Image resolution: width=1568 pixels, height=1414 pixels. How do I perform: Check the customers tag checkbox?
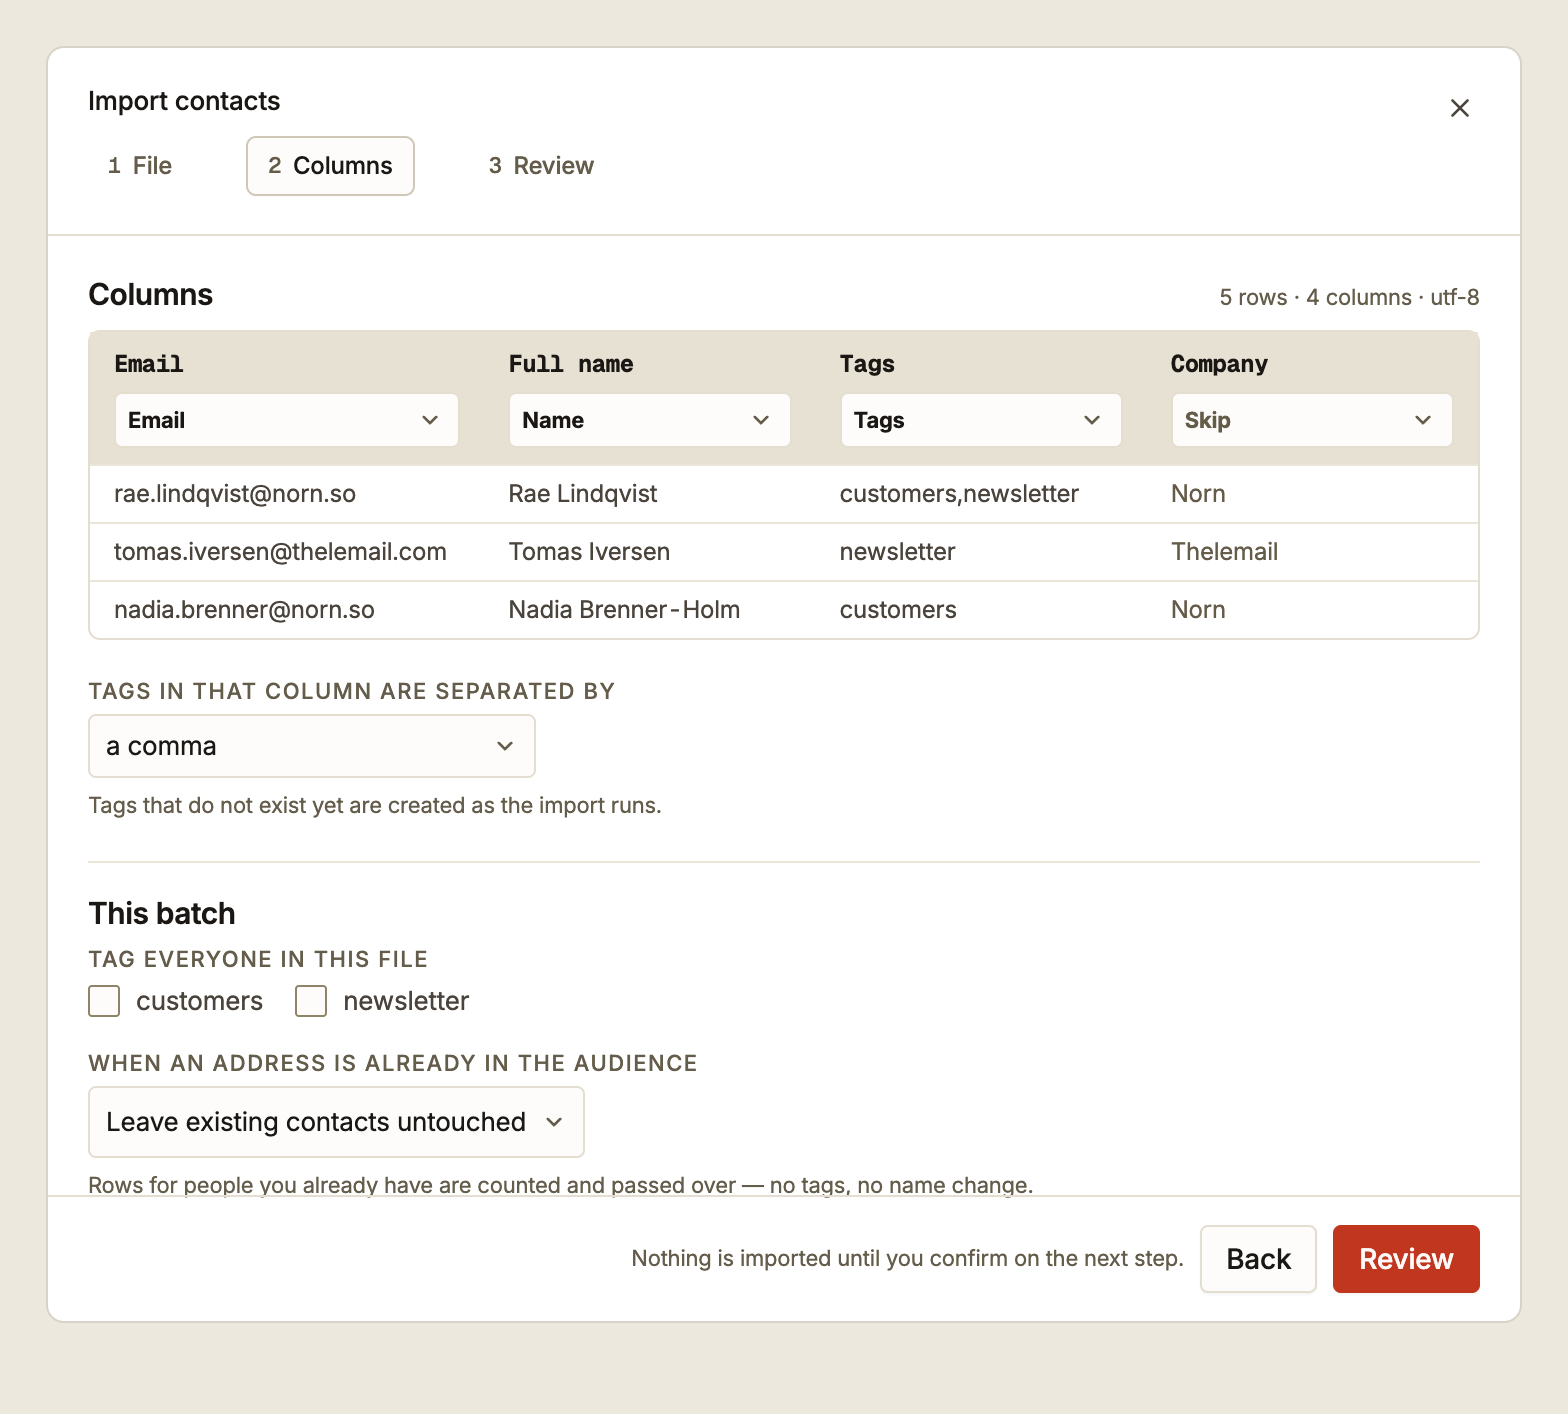point(104,1001)
